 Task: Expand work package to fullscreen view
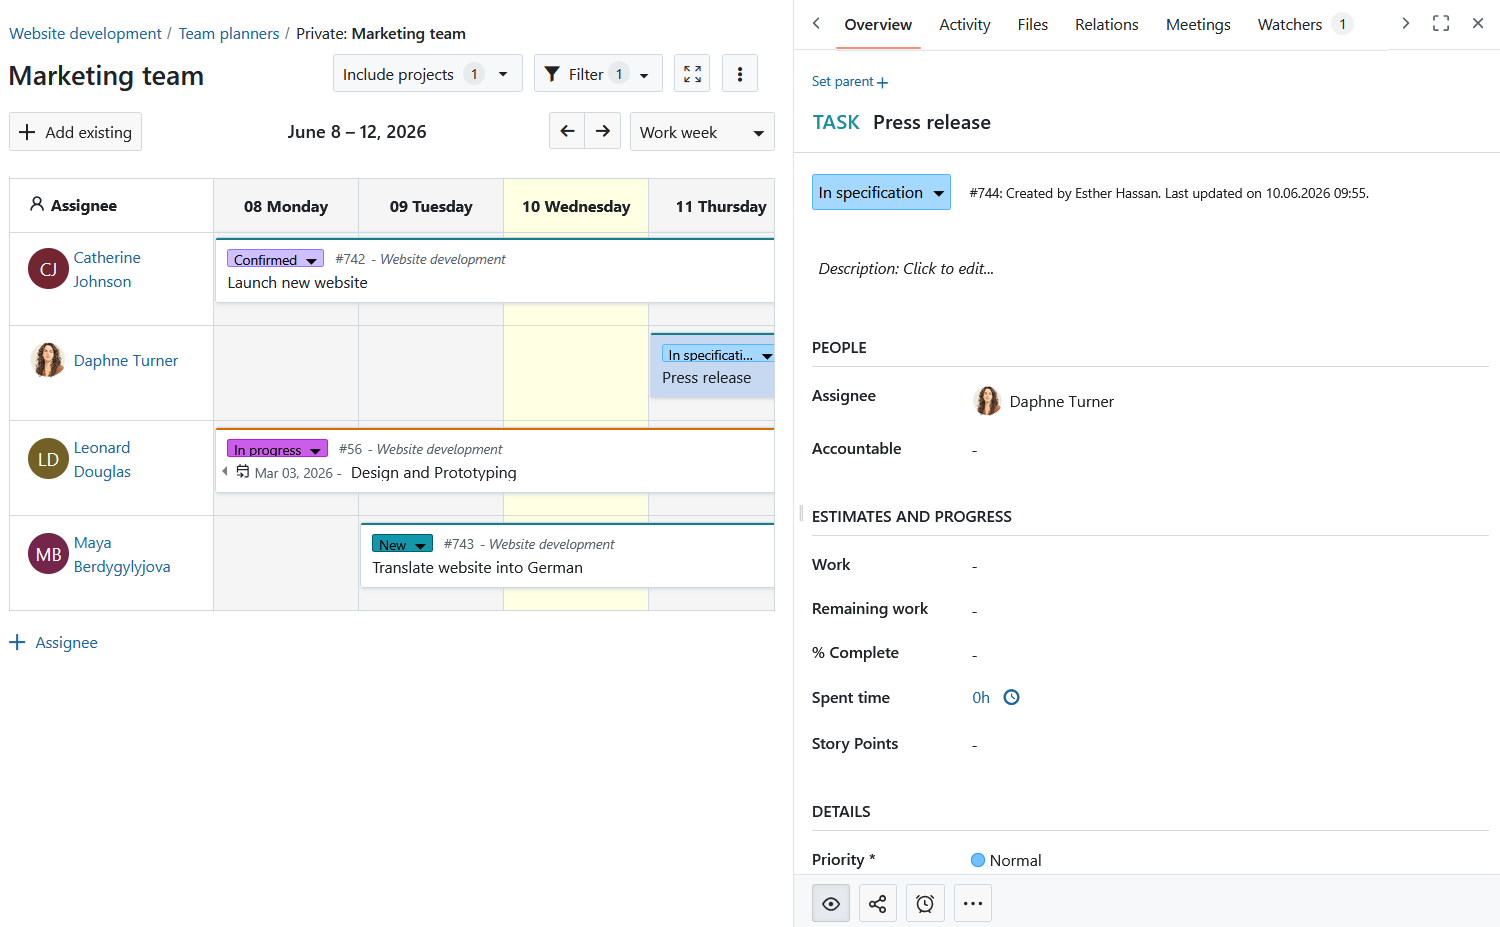pos(1441,23)
